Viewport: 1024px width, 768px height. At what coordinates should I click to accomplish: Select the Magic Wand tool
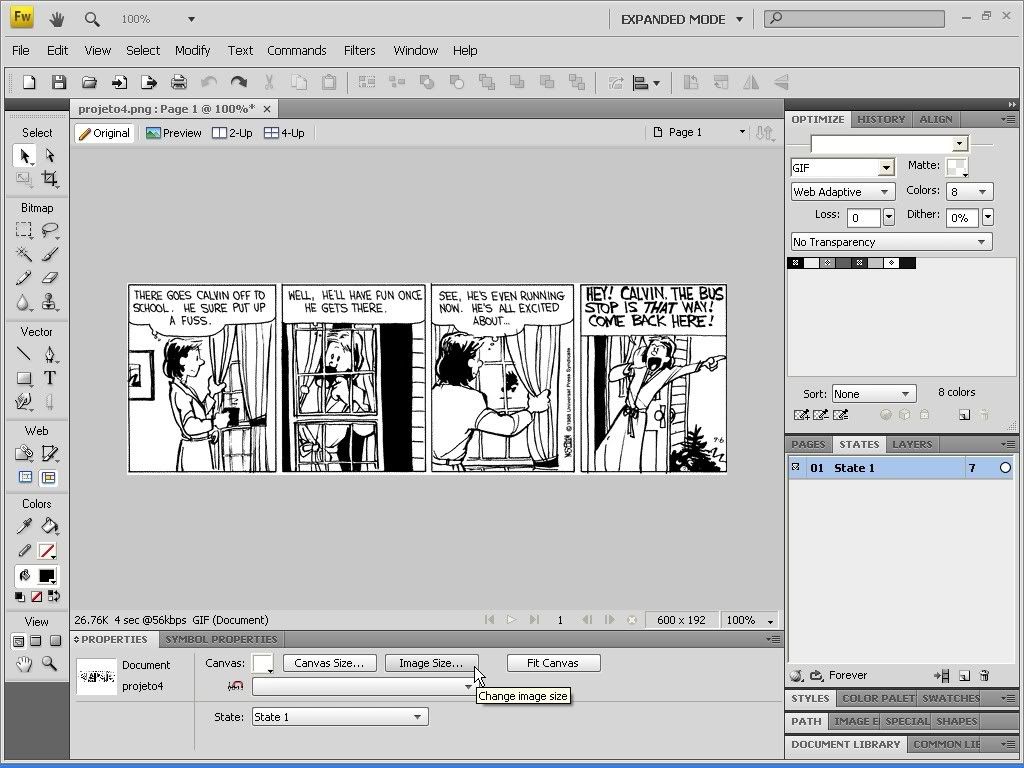pos(24,253)
